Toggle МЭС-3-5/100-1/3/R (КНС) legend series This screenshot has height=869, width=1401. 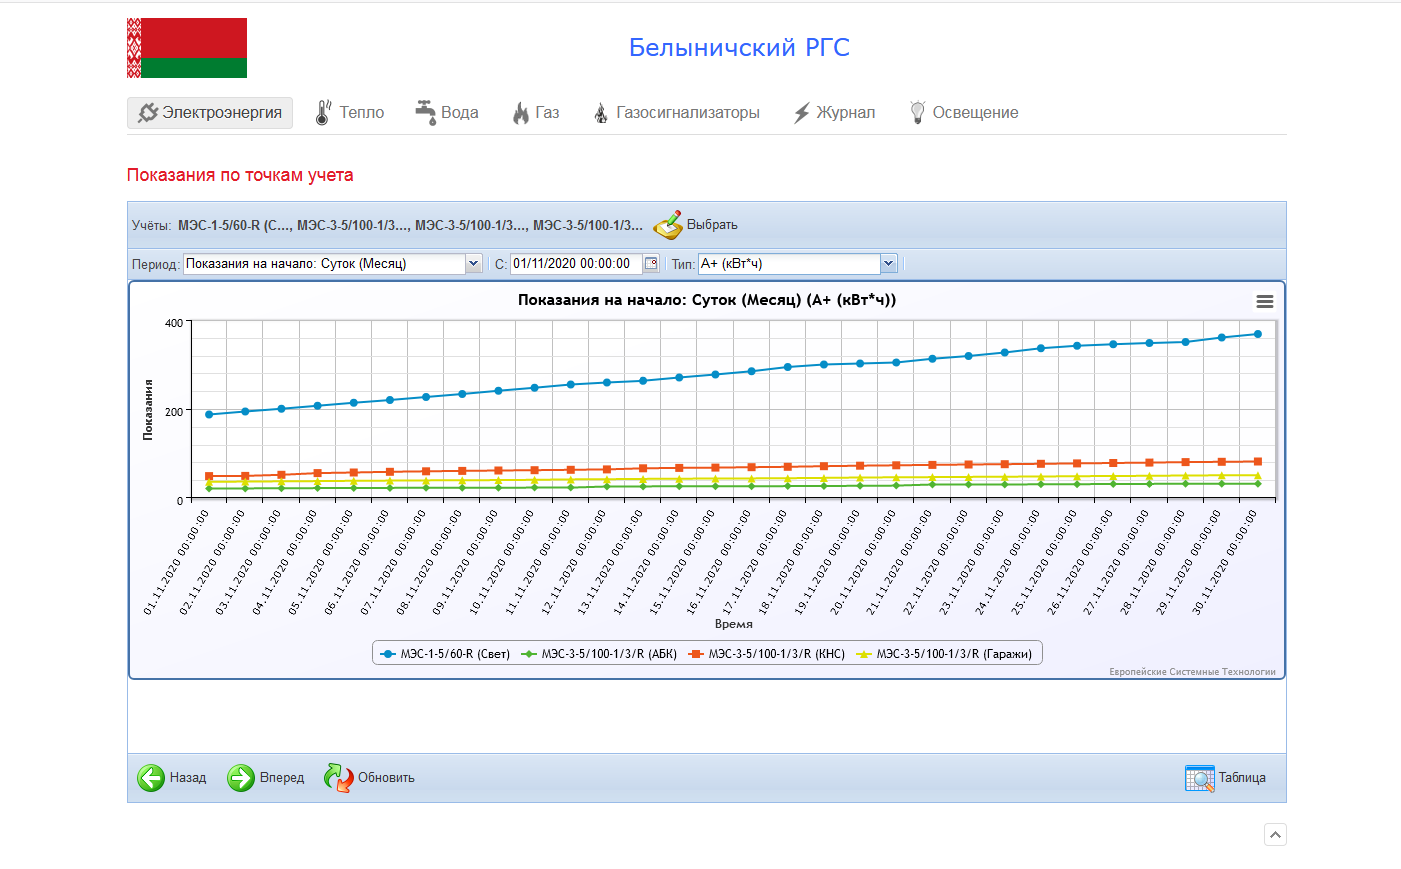[x=767, y=654]
